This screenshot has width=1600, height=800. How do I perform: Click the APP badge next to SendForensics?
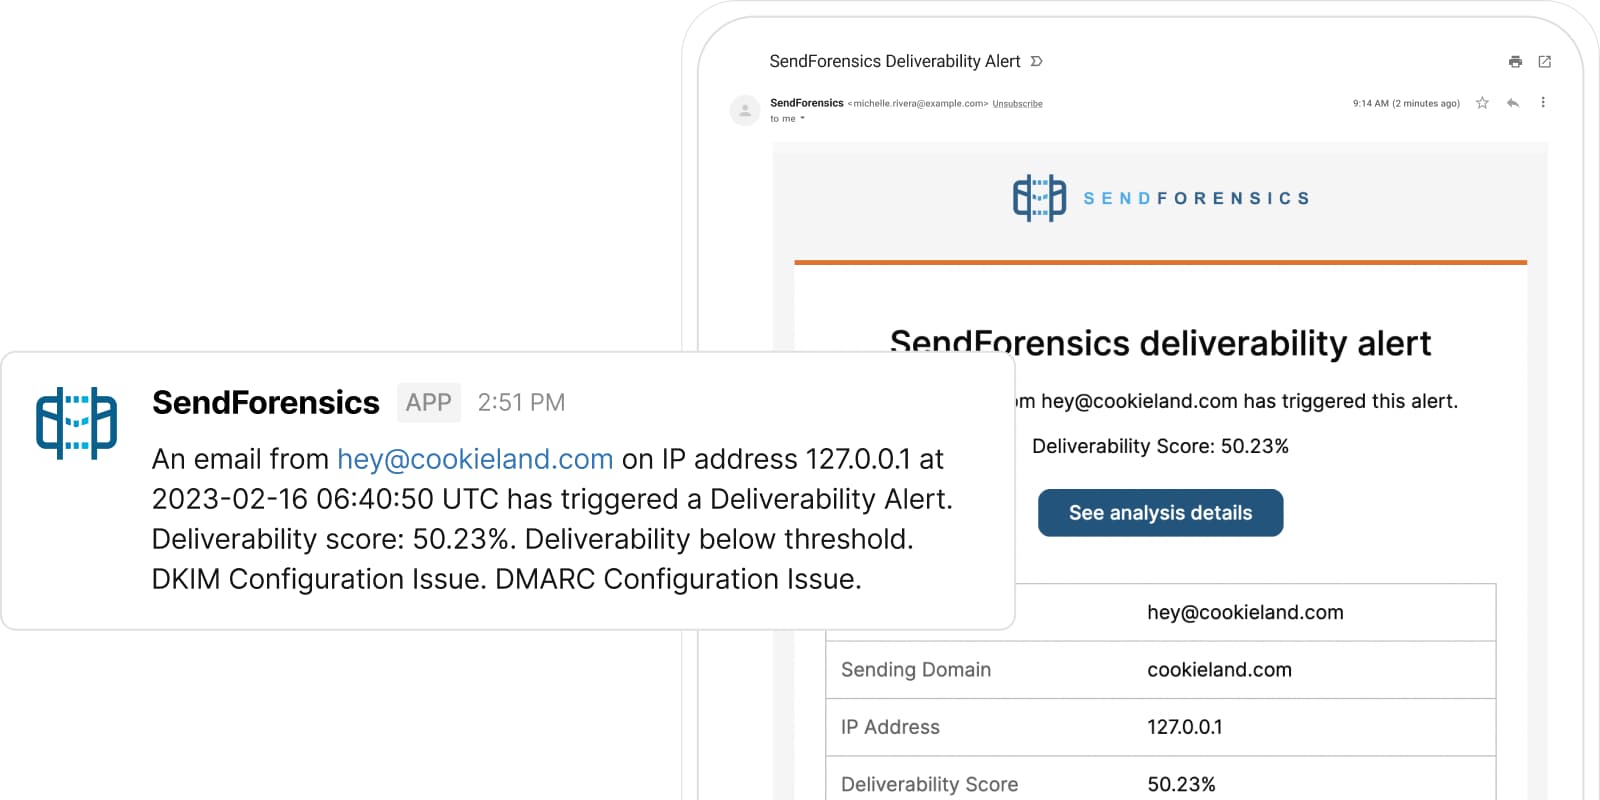click(x=428, y=402)
